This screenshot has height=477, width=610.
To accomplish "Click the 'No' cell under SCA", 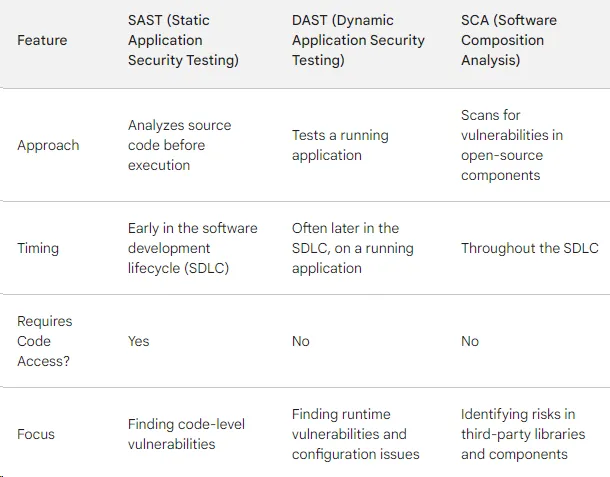I will coord(470,341).
